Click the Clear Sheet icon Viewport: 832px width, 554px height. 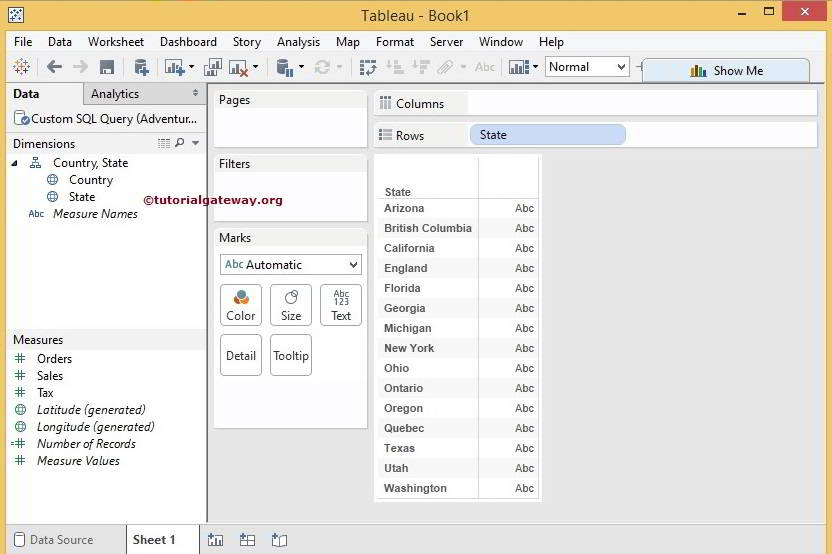[238, 68]
